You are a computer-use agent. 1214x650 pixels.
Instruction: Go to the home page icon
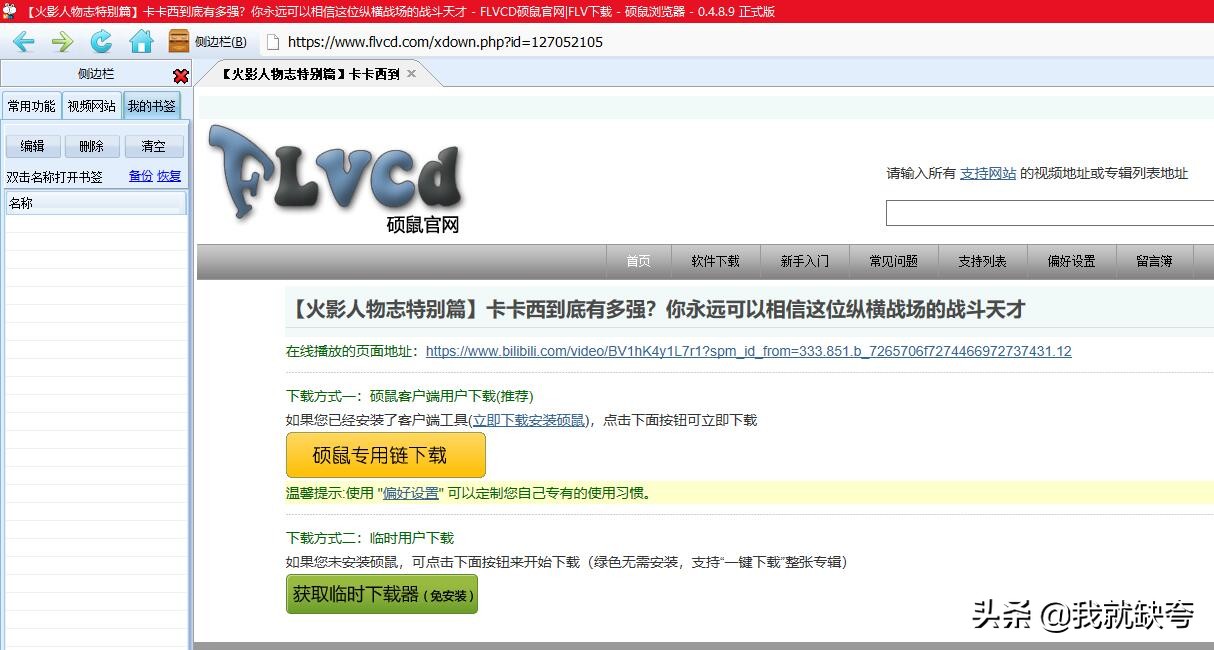click(x=142, y=42)
